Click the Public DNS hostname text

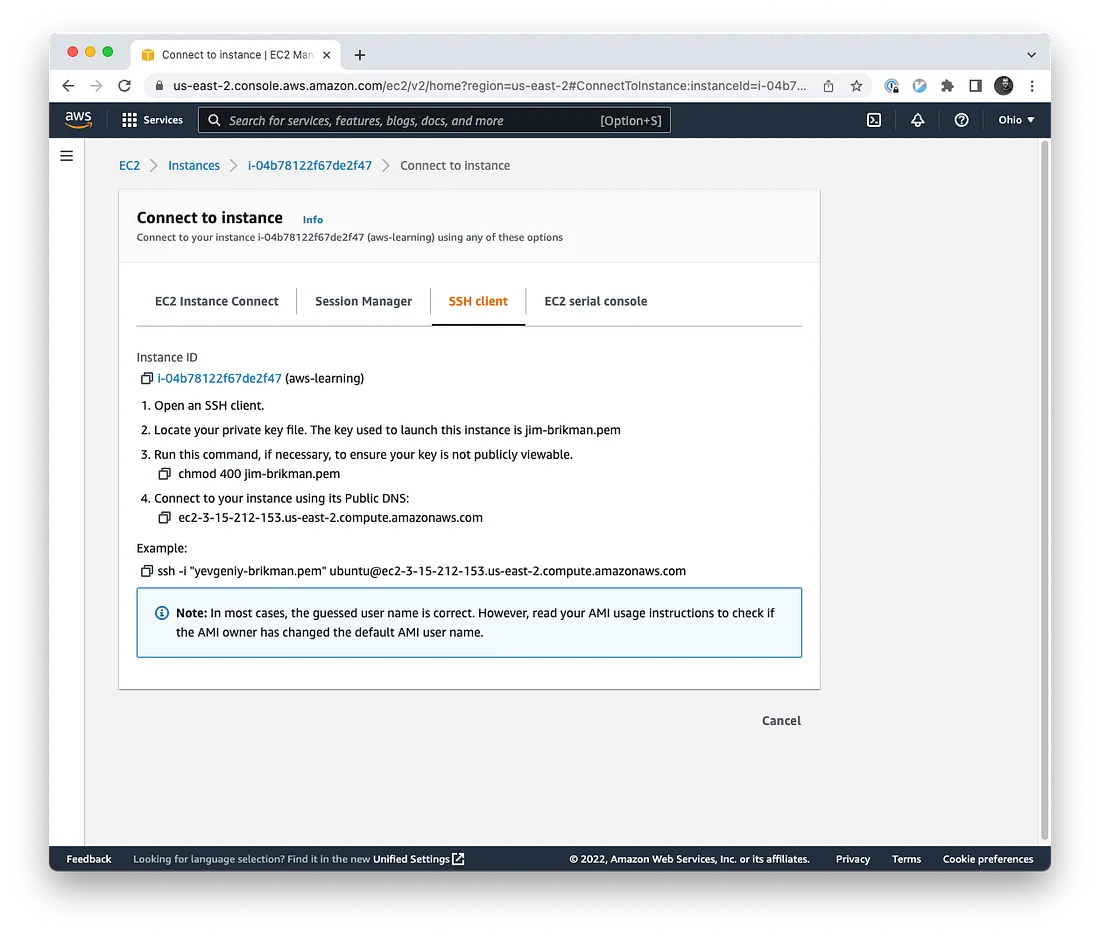point(330,518)
